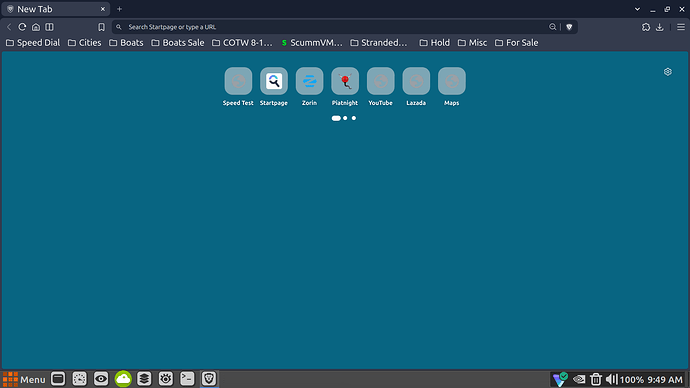
Task: Bookmark this page icon
Action: pyautogui.click(x=101, y=27)
